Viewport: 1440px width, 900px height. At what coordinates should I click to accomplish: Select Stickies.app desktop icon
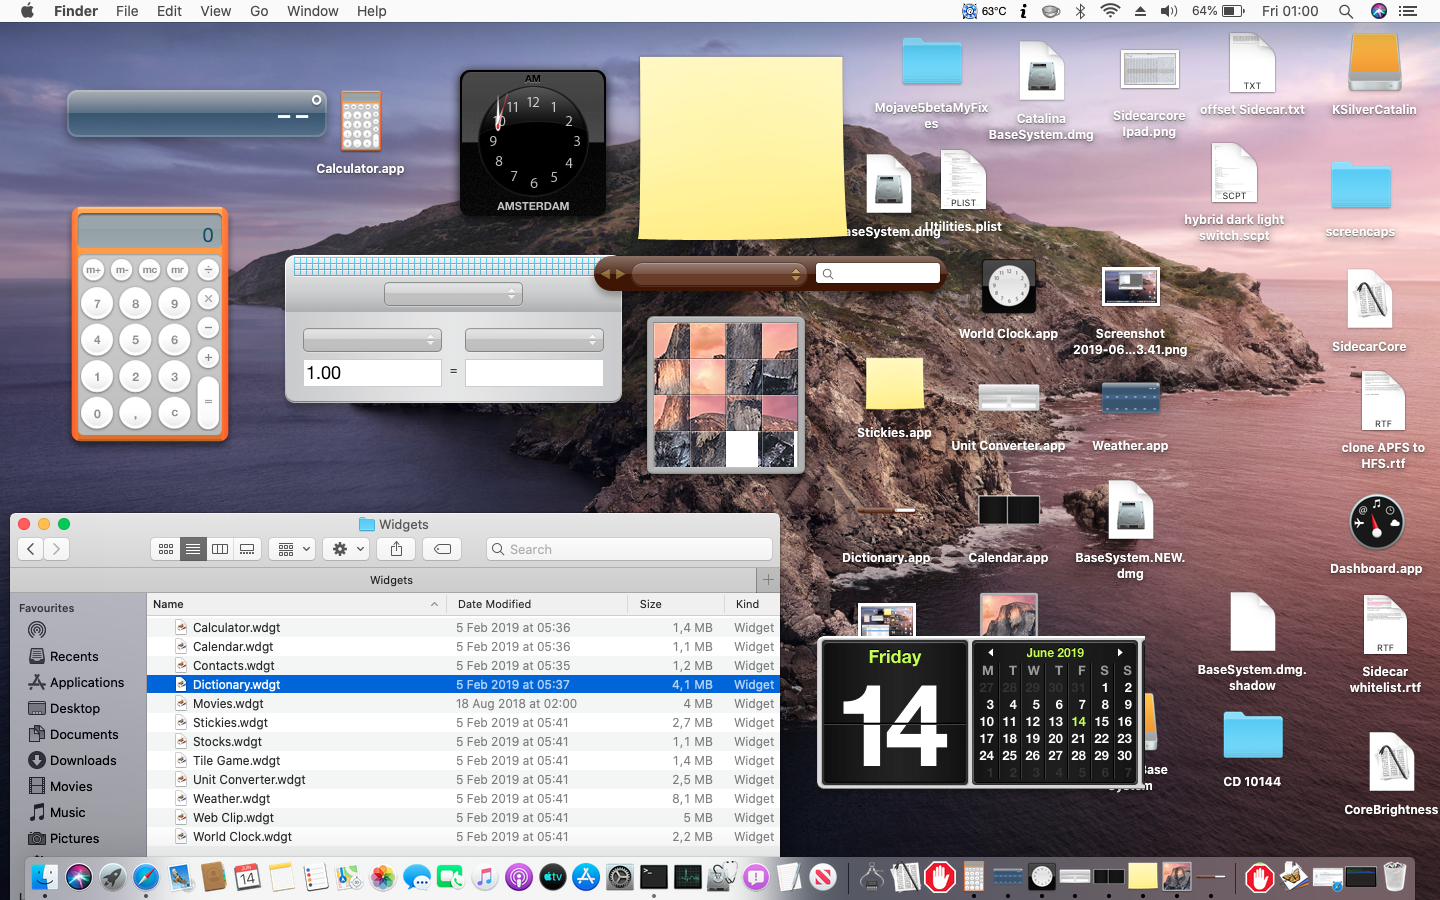pyautogui.click(x=894, y=384)
